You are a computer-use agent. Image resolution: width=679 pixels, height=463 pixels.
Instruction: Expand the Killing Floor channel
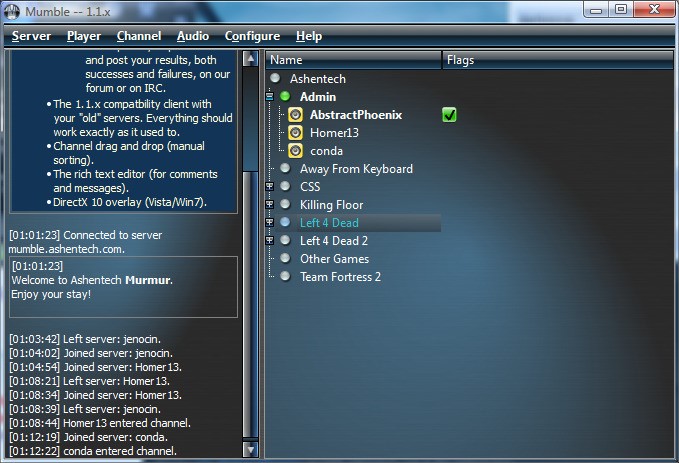[269, 204]
